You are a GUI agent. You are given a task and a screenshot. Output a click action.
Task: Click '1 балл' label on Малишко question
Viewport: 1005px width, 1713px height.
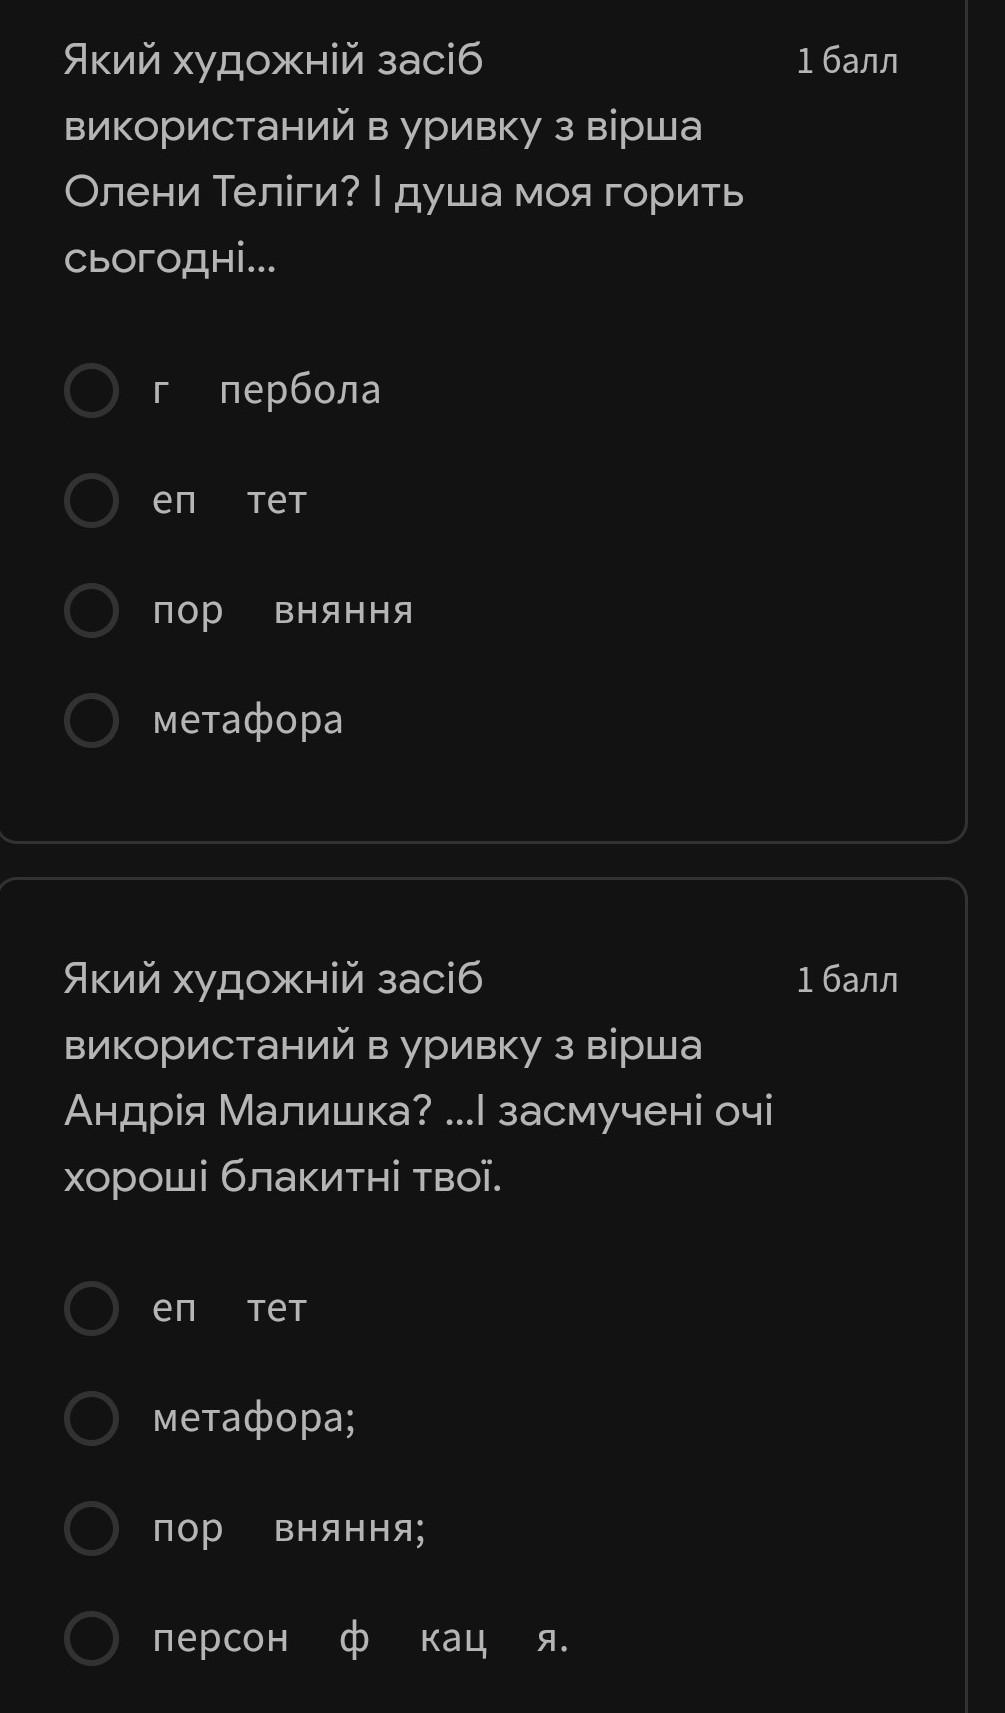(x=847, y=979)
